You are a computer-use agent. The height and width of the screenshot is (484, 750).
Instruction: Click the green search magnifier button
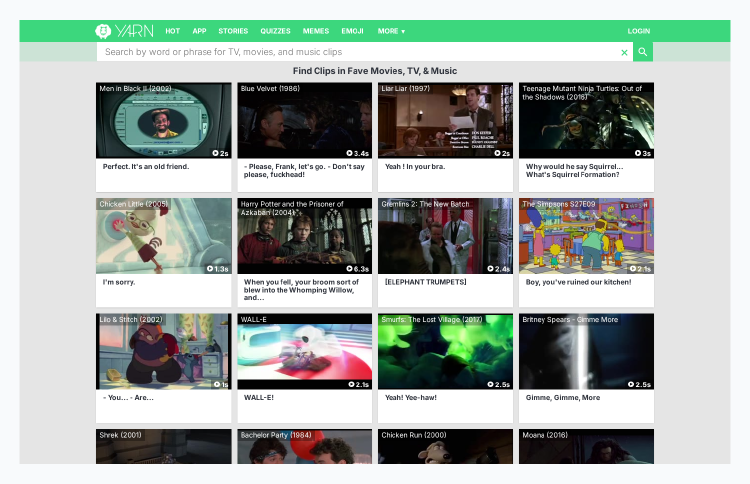pyautogui.click(x=643, y=52)
